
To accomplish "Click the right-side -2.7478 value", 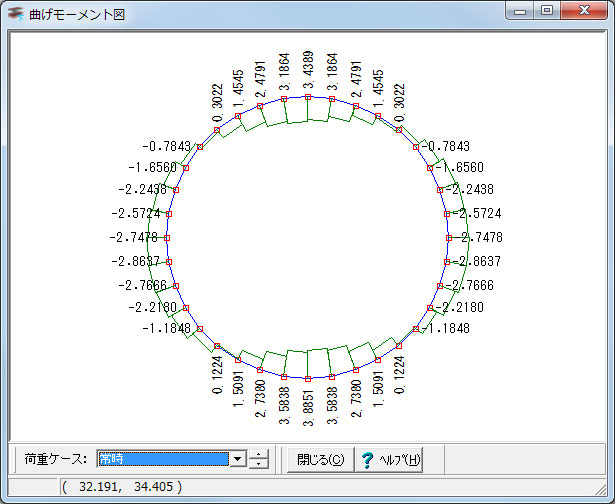I will (x=481, y=237).
